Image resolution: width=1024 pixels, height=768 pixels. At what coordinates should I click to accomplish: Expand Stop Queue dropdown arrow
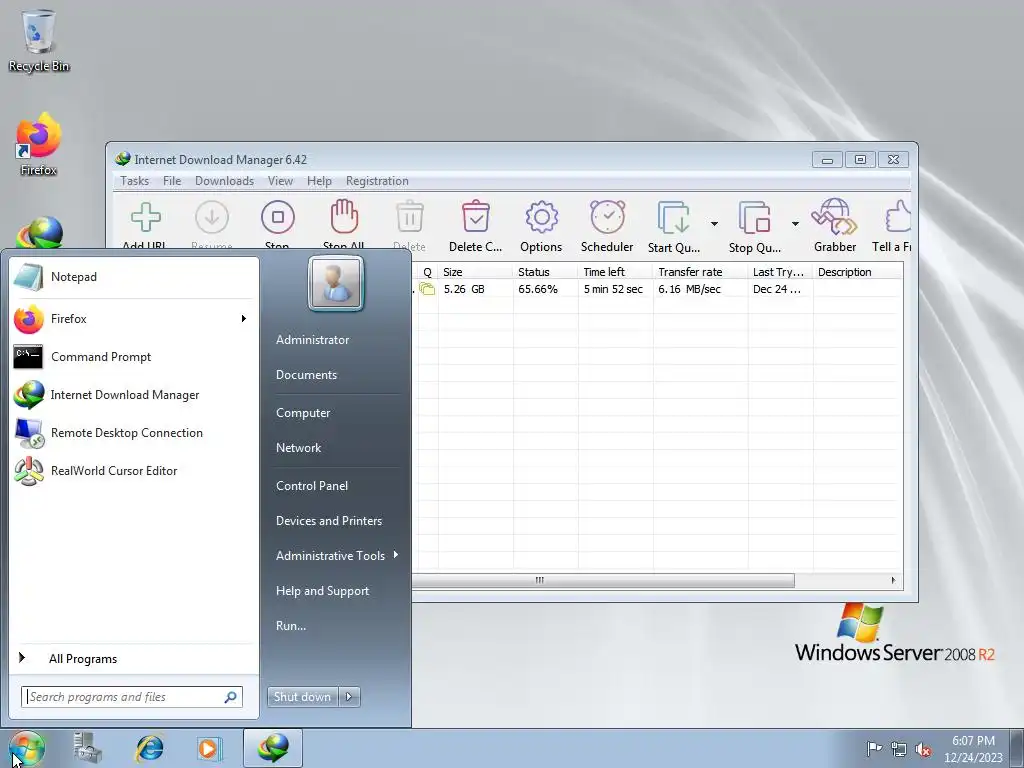pyautogui.click(x=795, y=224)
